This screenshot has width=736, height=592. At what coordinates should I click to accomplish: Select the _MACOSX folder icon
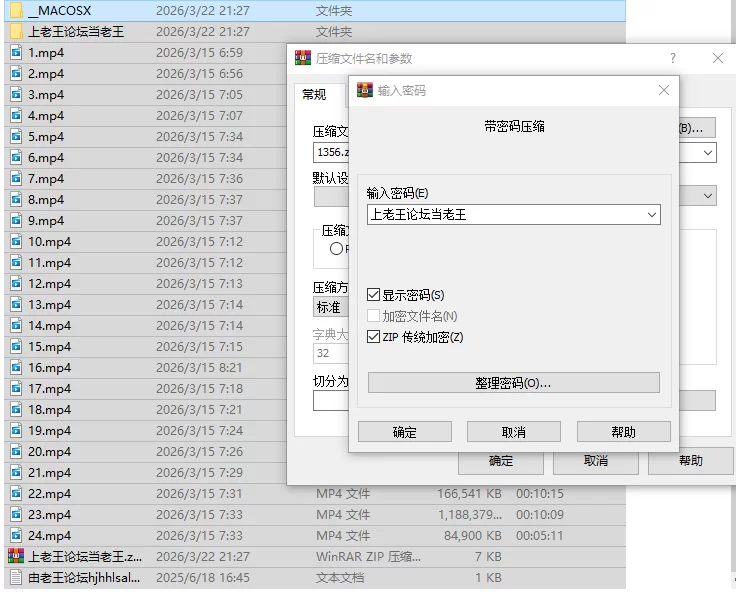point(16,10)
